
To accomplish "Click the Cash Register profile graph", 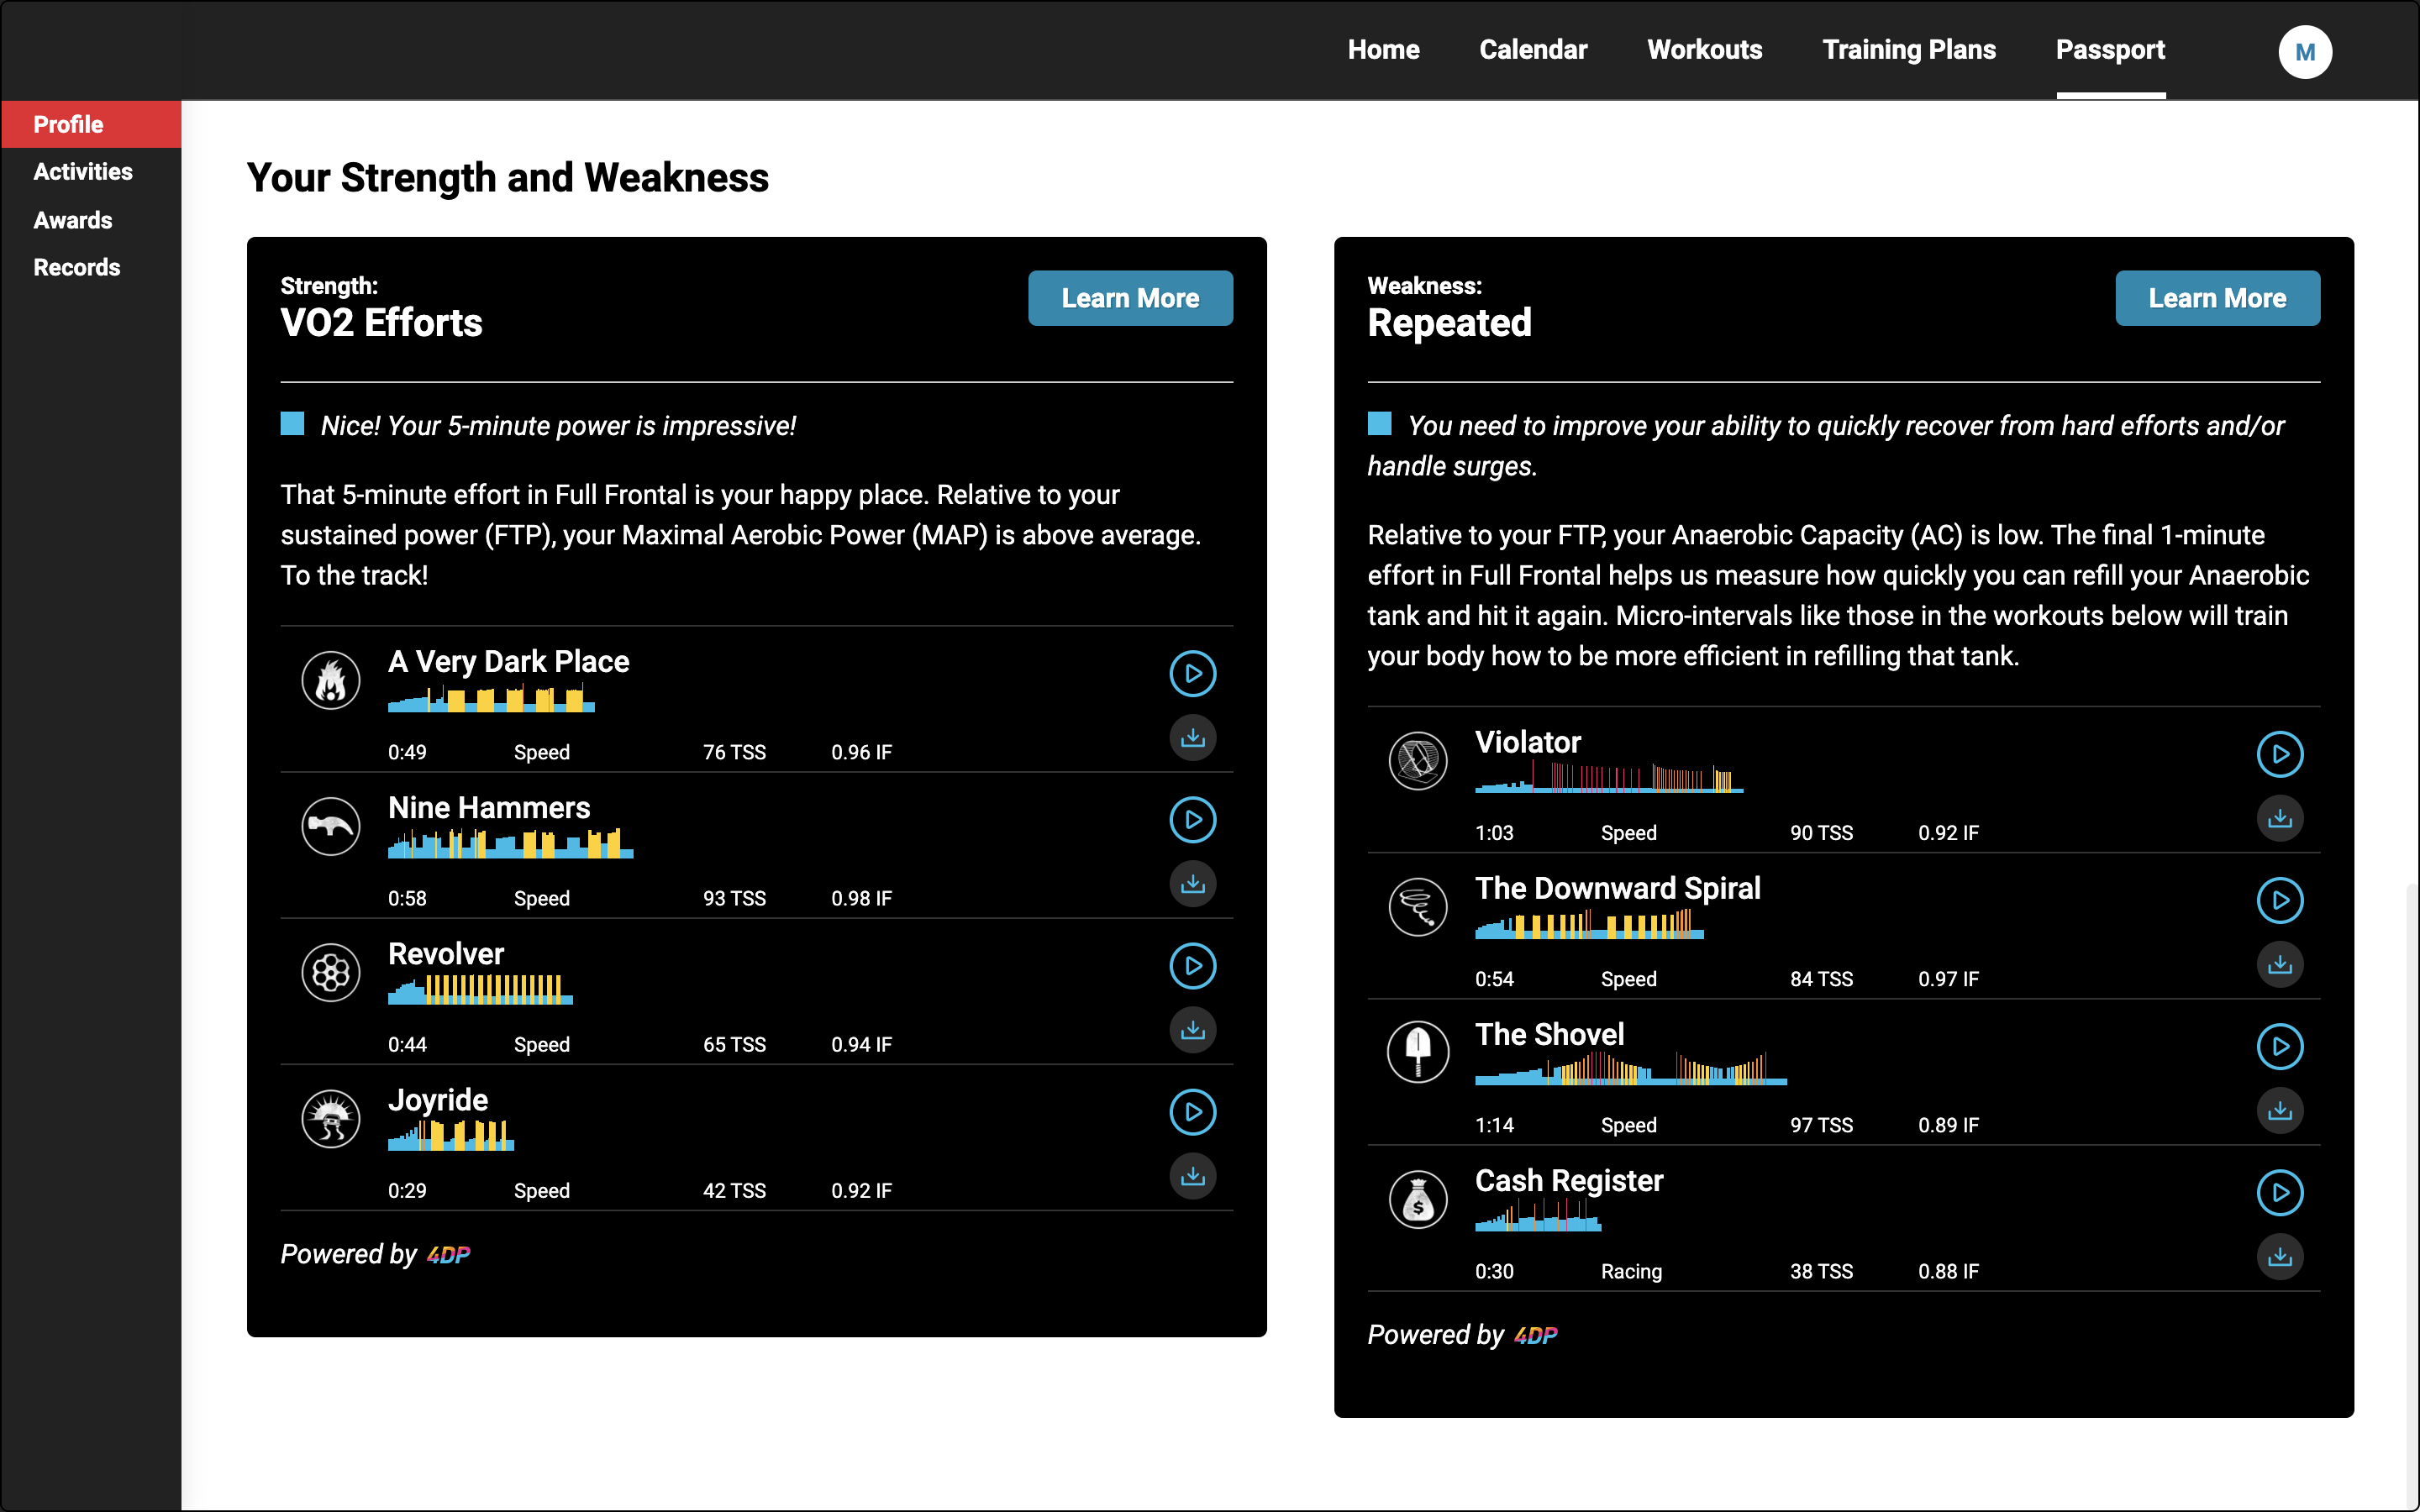I will [x=1538, y=1215].
